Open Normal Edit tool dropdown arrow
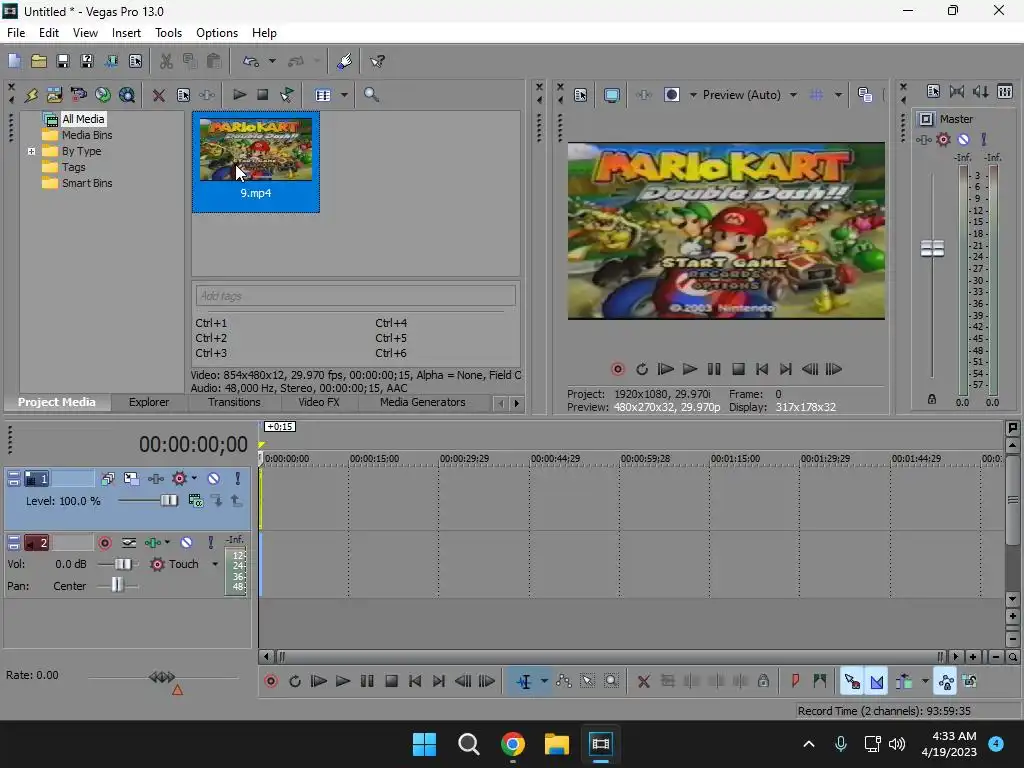The width and height of the screenshot is (1024, 768). click(x=544, y=681)
